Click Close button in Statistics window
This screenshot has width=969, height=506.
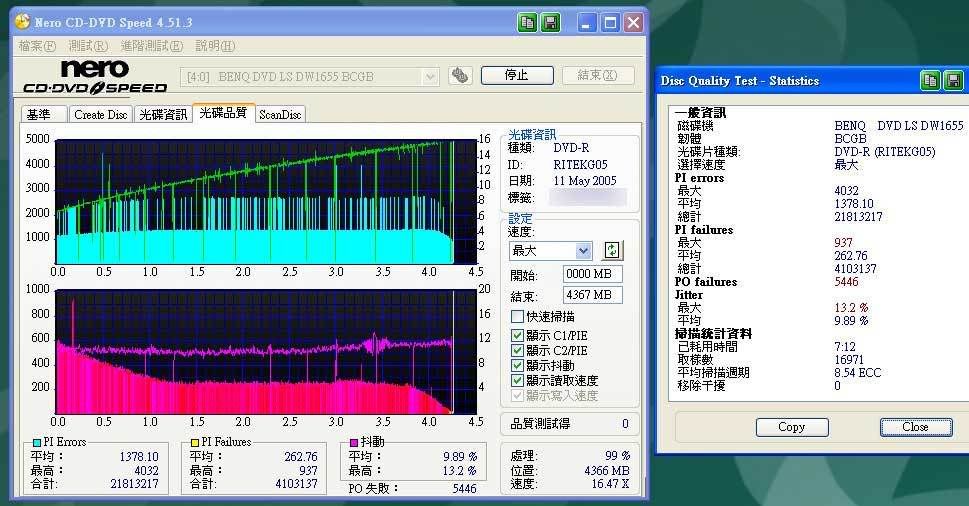click(x=916, y=427)
